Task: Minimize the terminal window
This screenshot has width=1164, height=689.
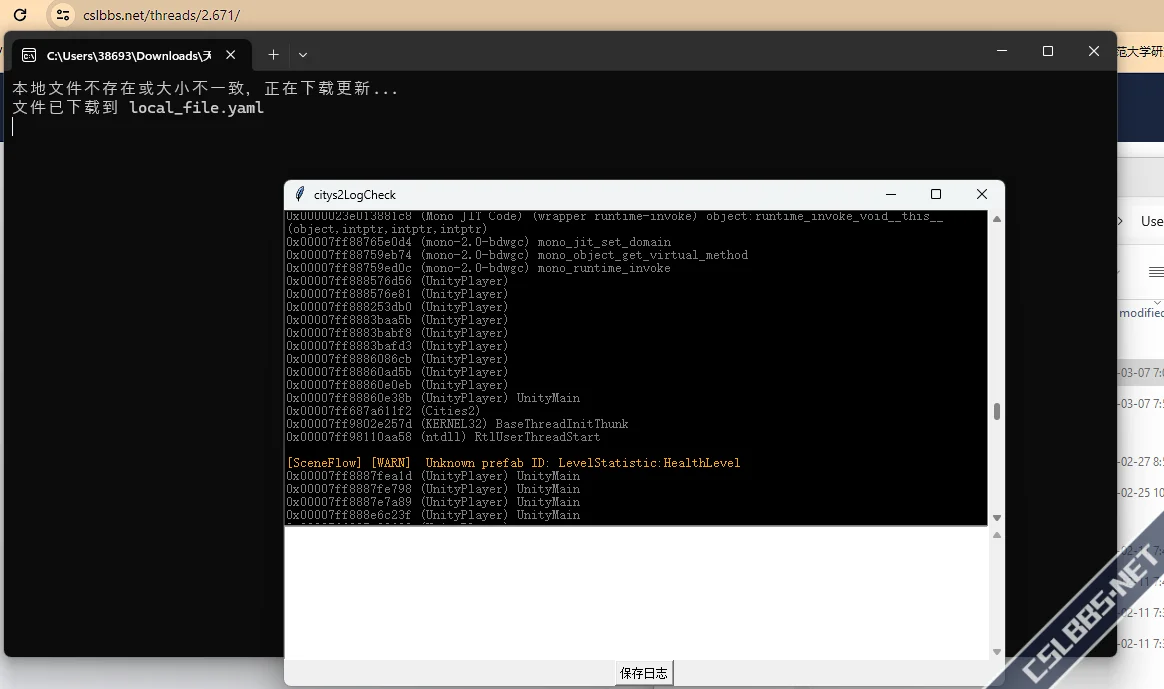Action: pos(1002,51)
